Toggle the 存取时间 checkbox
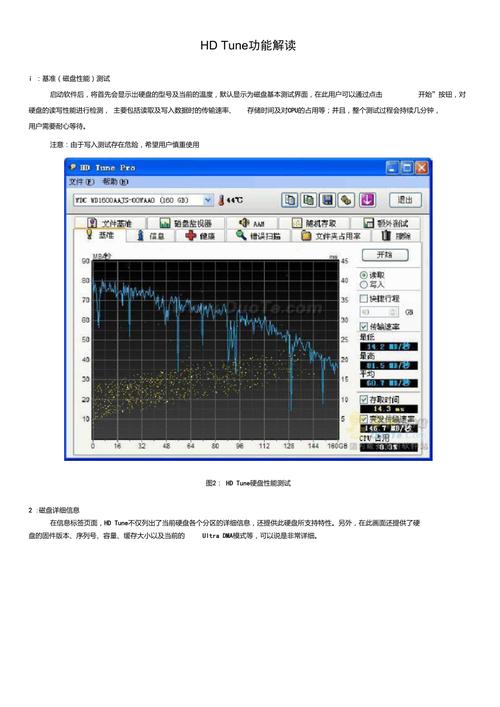Viewport: 500px width, 707px height. [363, 399]
